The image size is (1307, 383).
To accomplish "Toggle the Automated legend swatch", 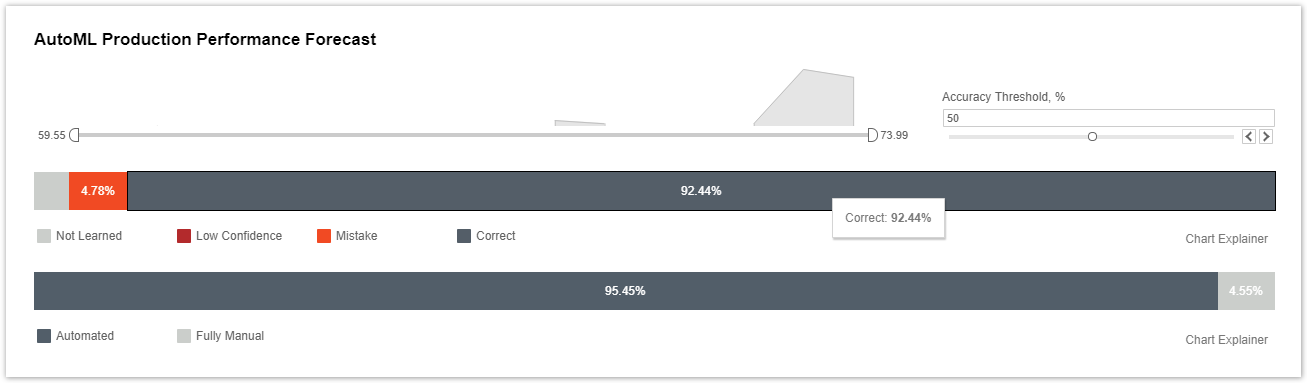I will point(44,336).
